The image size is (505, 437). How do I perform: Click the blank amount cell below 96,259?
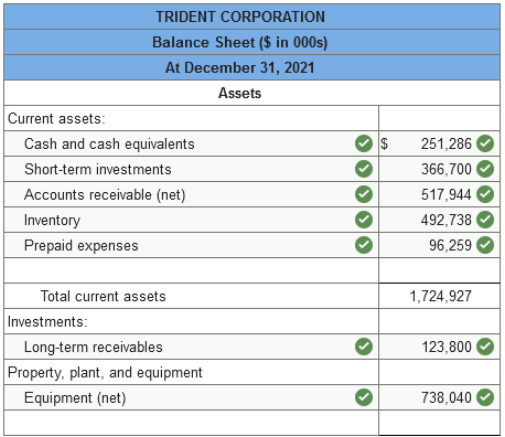439,270
